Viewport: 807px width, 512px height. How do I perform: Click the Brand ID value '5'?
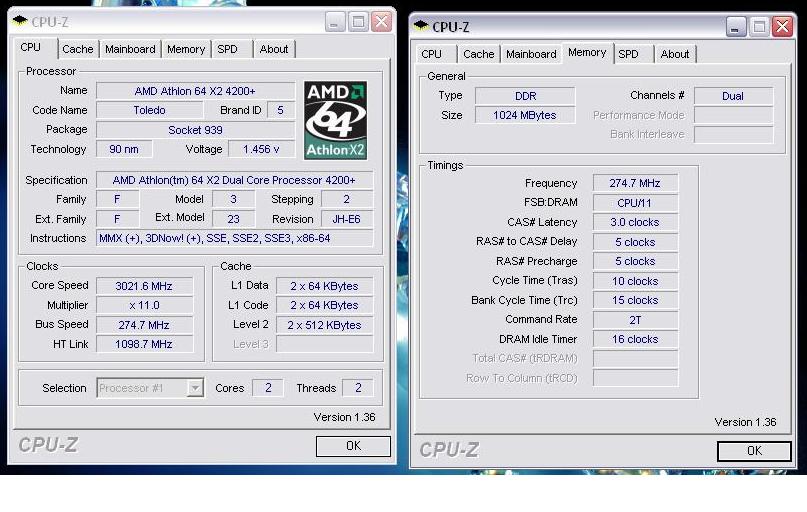pyautogui.click(x=280, y=111)
